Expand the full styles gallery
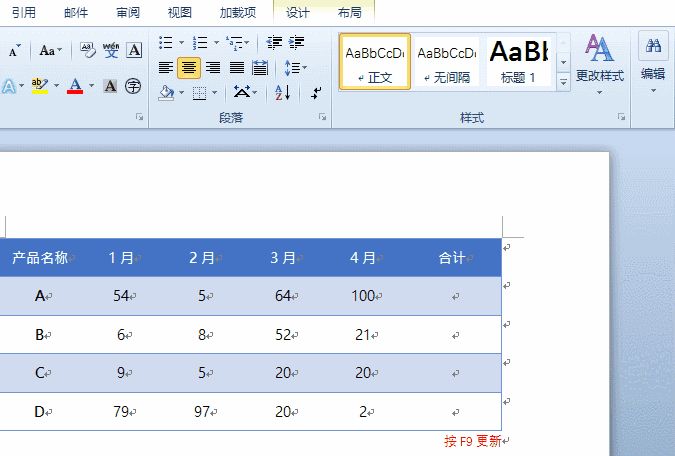Viewport: 675px width, 456px height. click(x=564, y=82)
